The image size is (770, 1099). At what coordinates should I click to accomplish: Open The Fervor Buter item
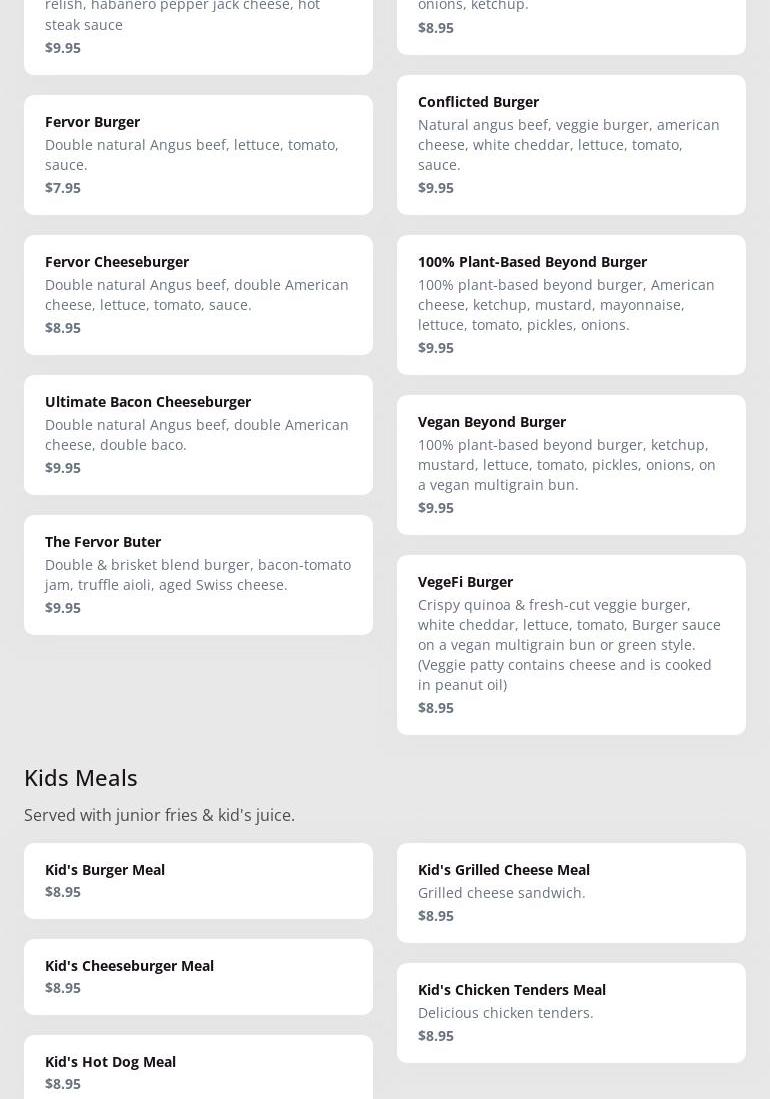[198, 574]
